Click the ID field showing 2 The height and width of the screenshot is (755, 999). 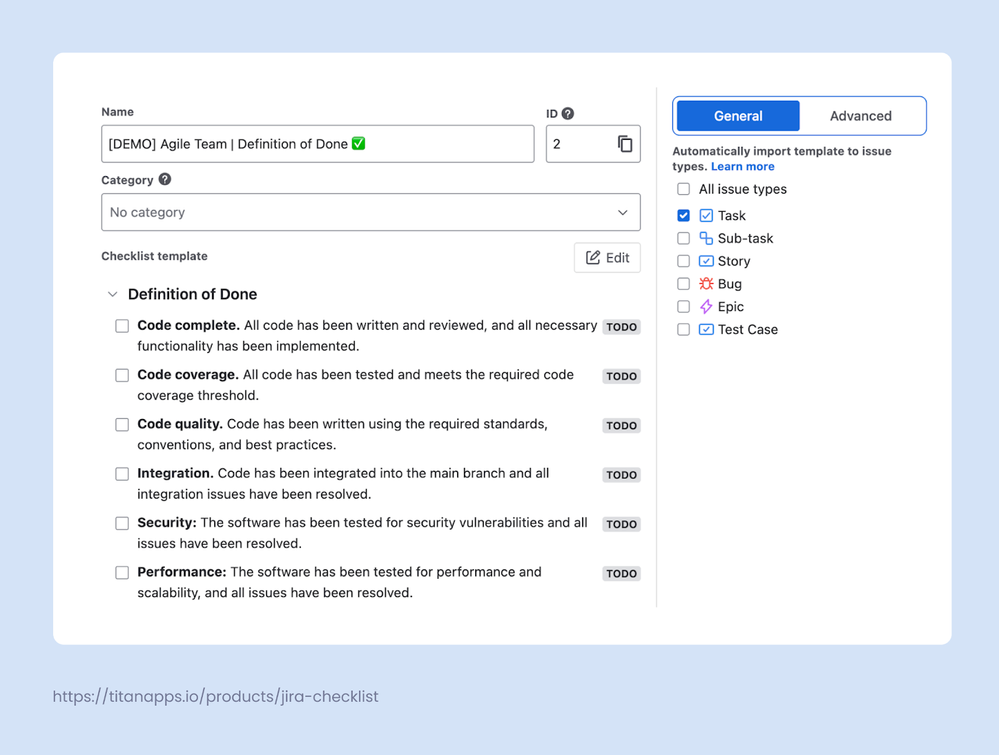coord(593,144)
